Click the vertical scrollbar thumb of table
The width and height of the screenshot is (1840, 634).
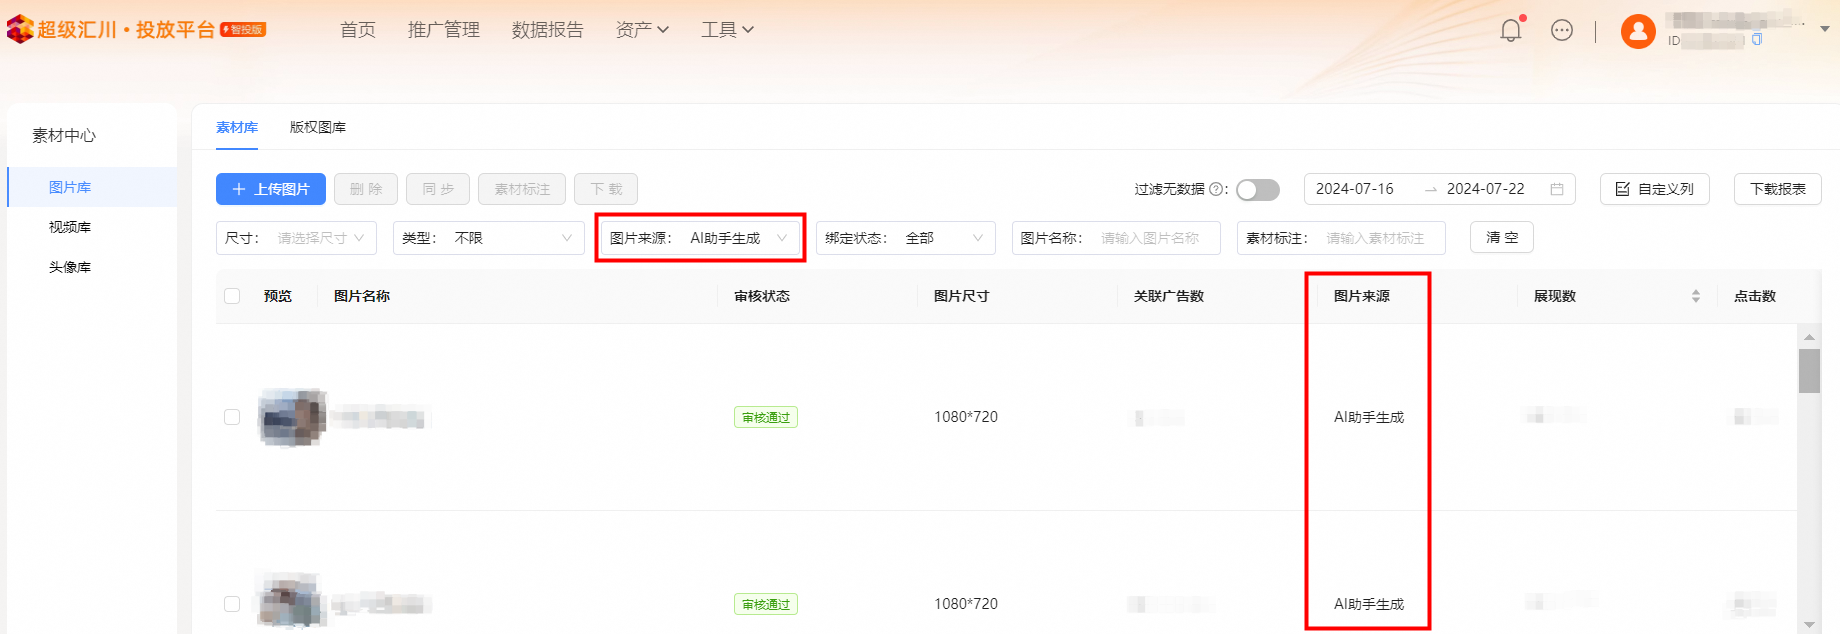[1809, 371]
